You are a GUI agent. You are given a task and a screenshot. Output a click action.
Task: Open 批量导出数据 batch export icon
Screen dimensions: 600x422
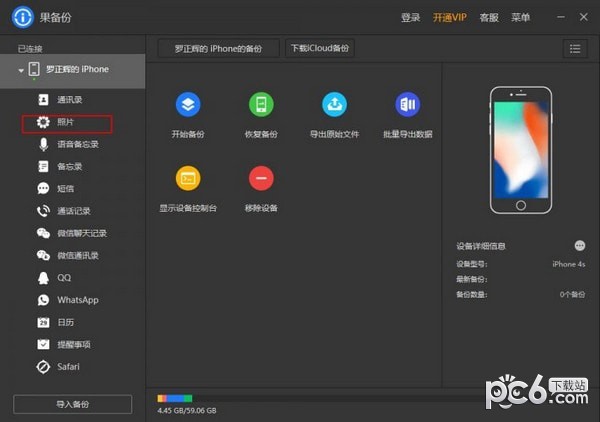click(x=407, y=105)
